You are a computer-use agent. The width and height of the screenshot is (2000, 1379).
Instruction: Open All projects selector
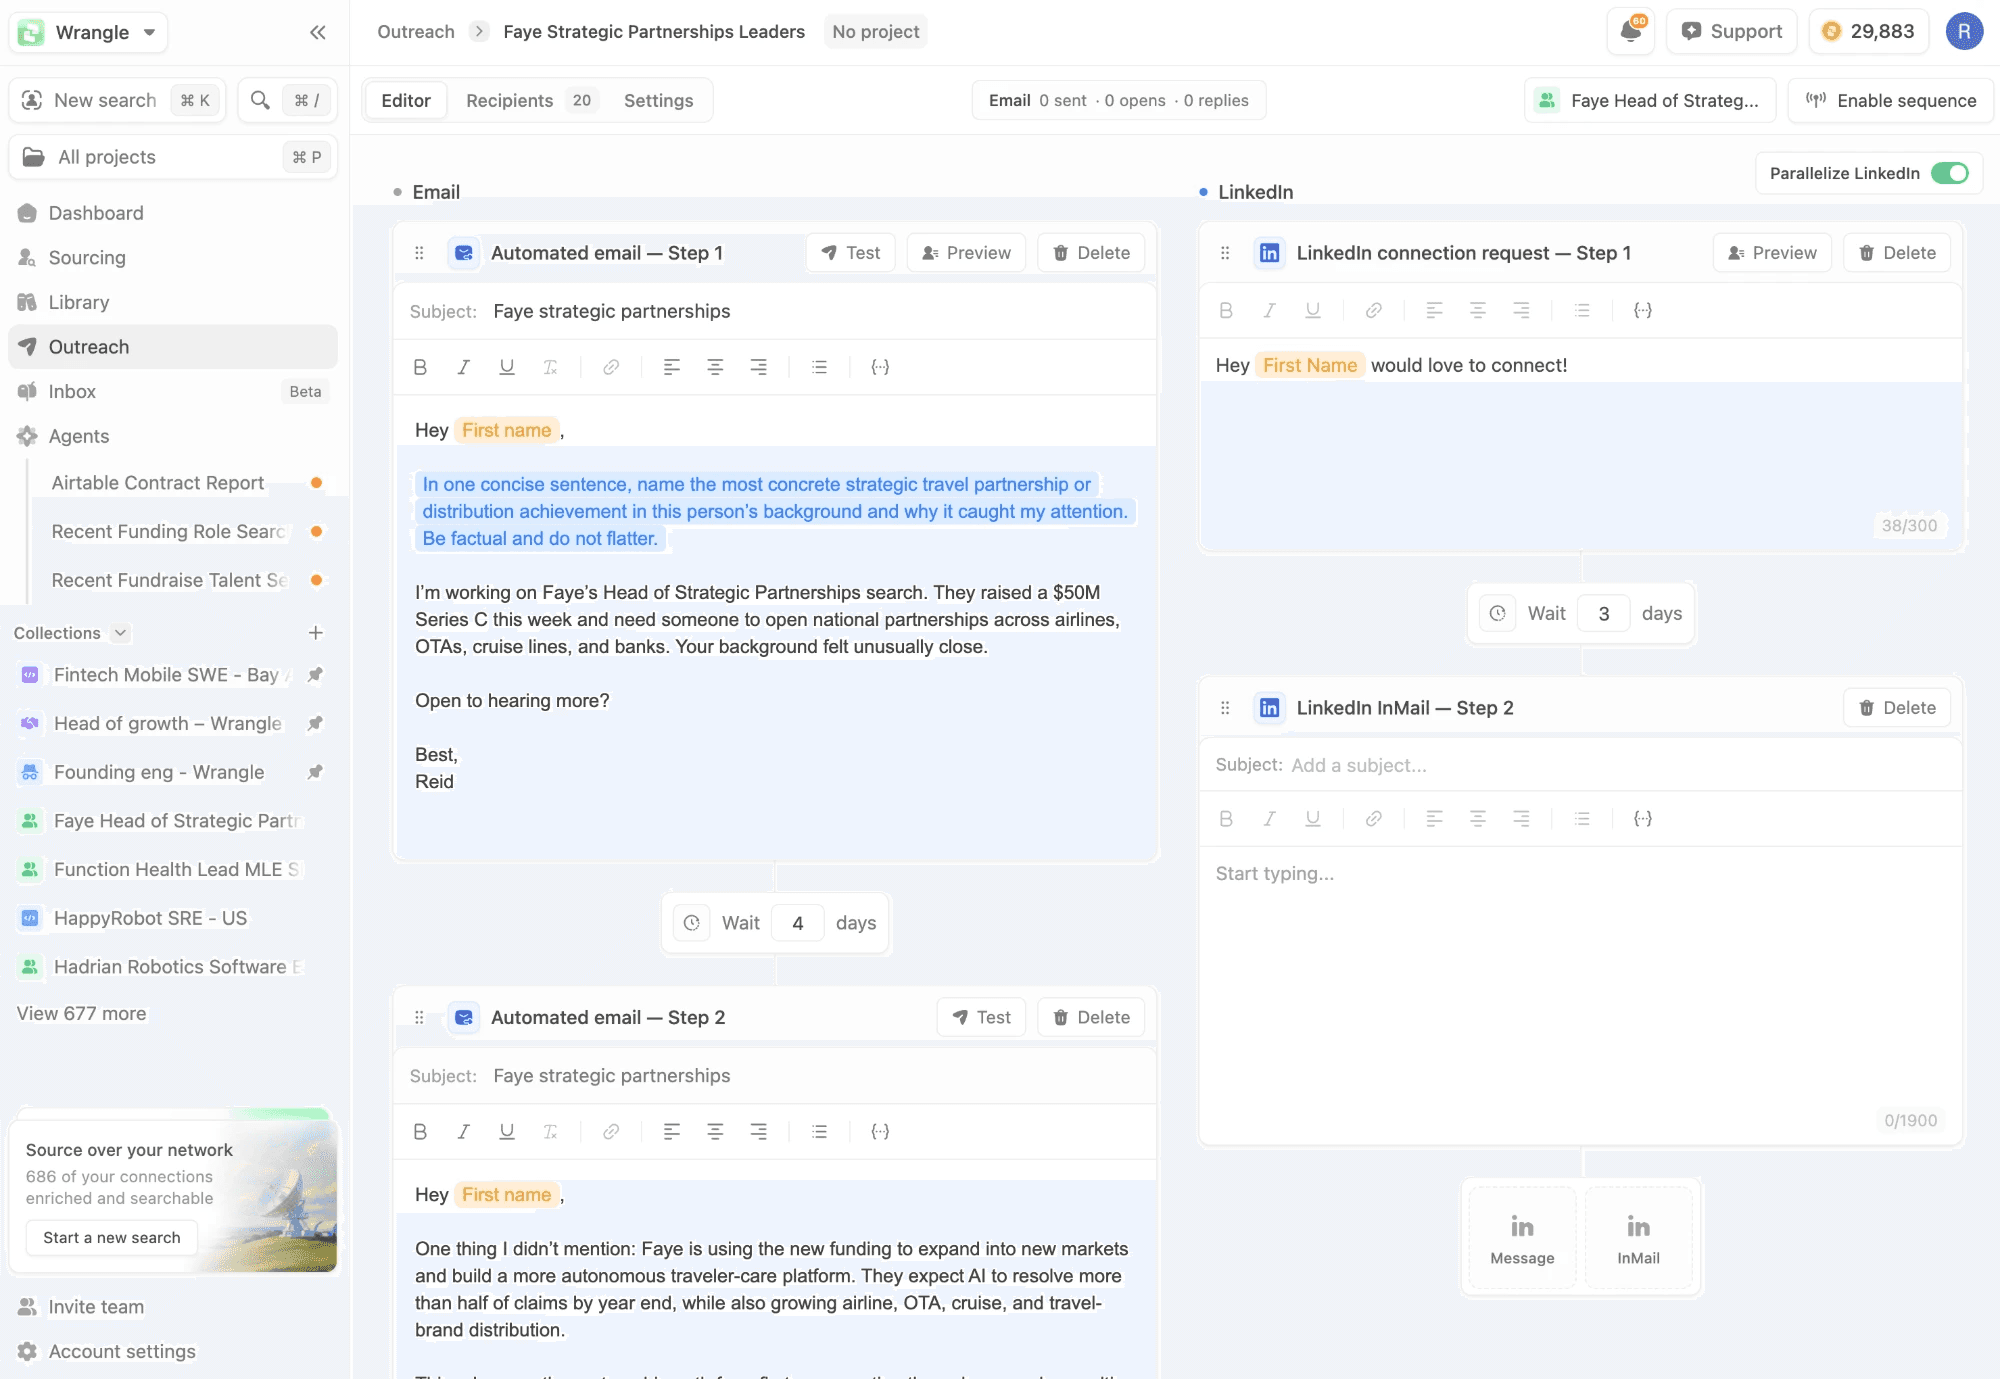tap(173, 157)
